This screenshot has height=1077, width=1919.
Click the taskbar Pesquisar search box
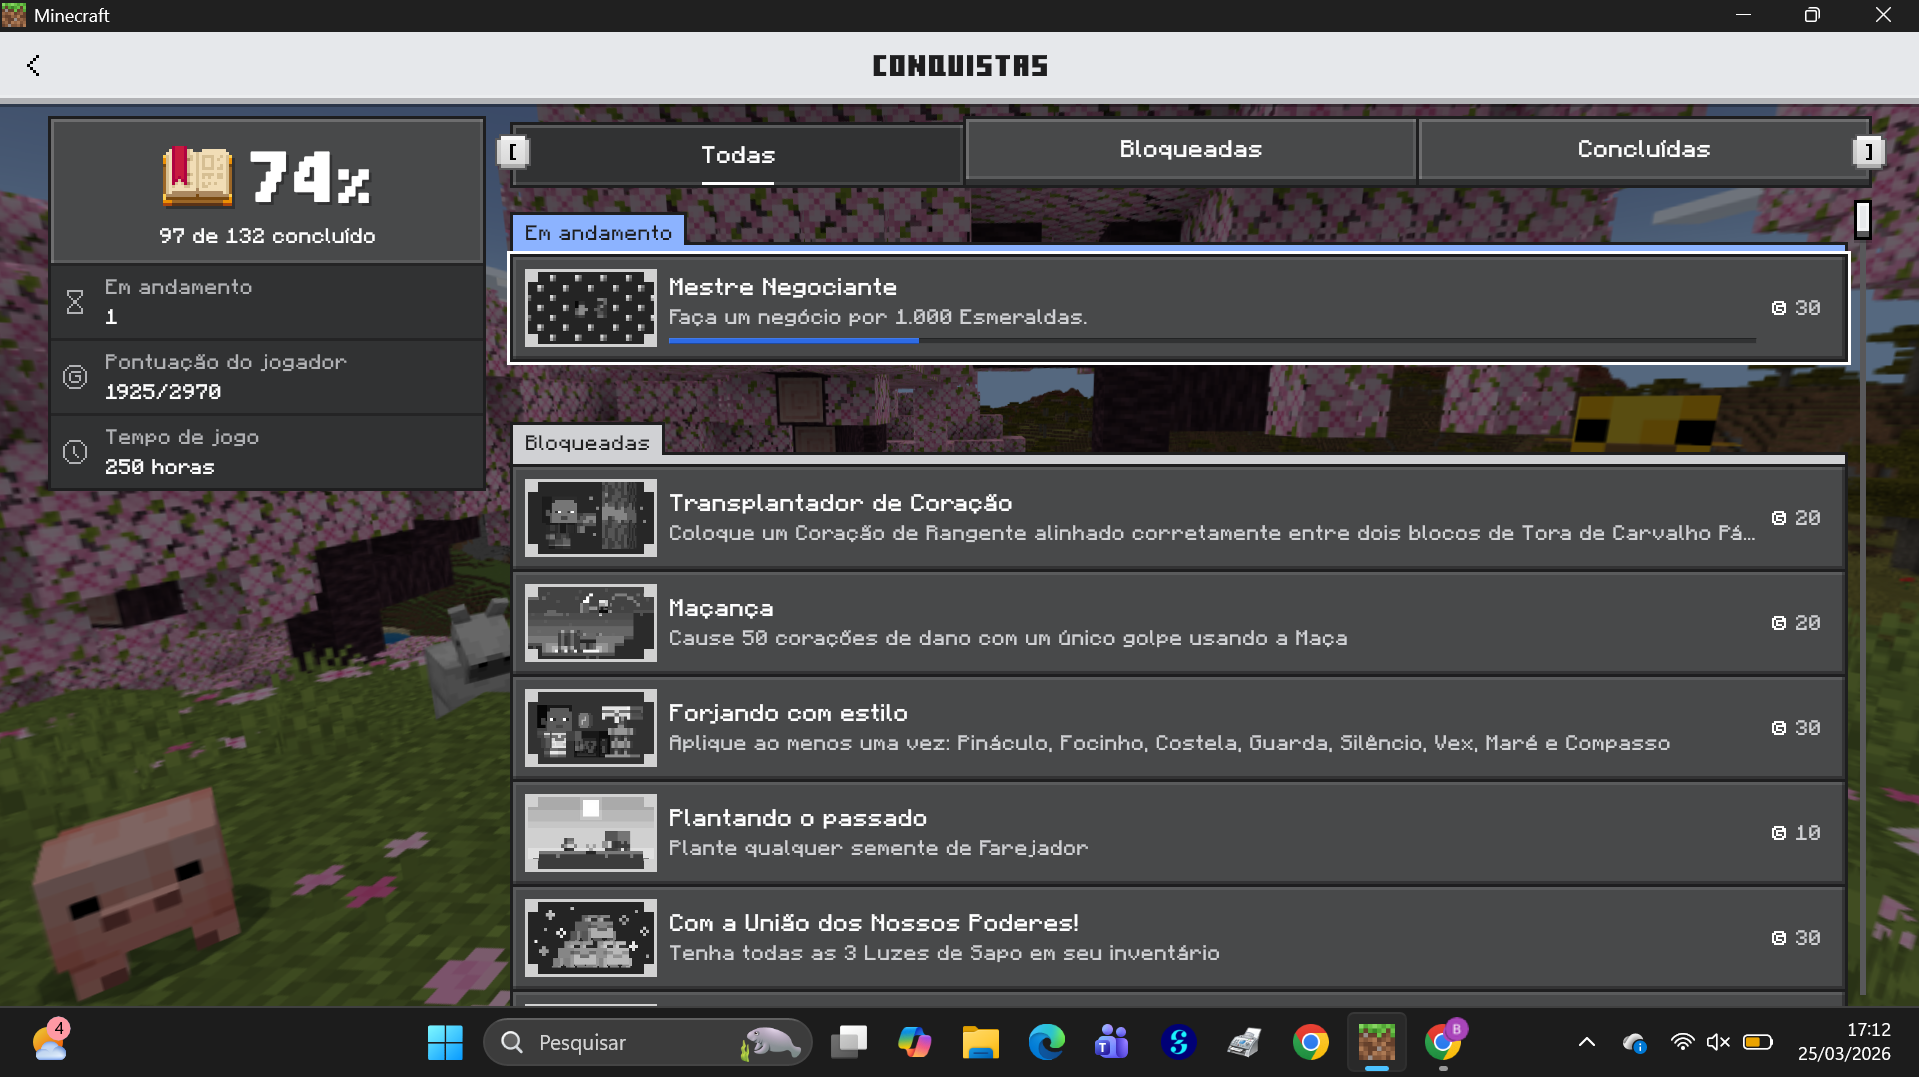click(647, 1043)
